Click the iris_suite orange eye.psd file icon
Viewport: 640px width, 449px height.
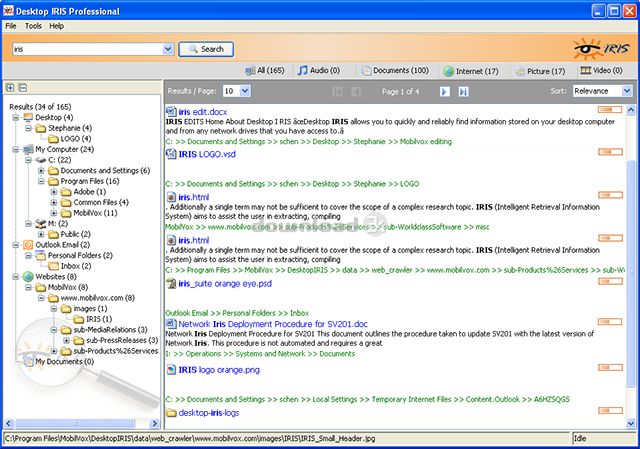coord(171,283)
